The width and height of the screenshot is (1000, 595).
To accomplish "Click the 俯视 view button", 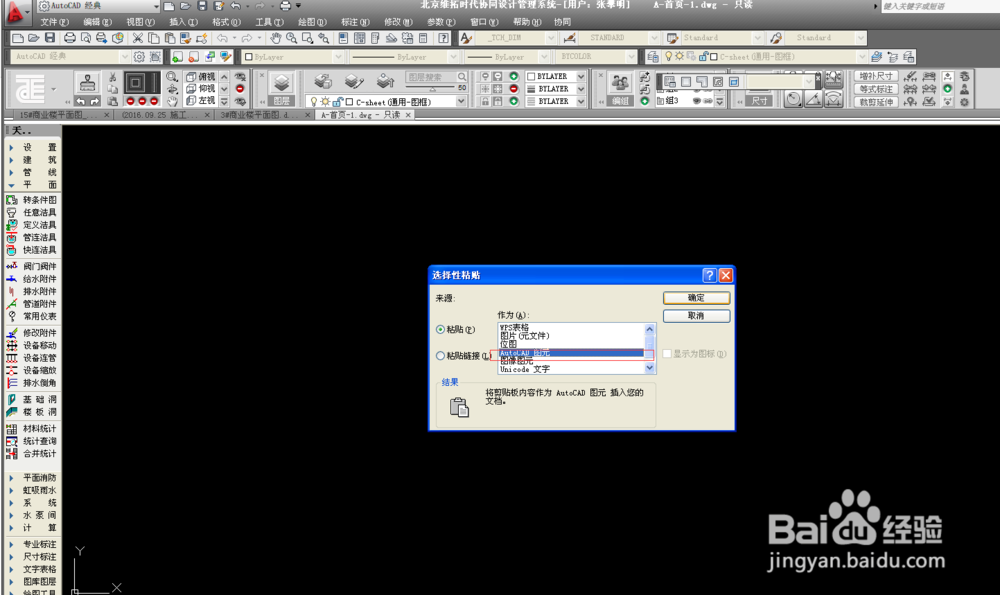I will point(201,77).
